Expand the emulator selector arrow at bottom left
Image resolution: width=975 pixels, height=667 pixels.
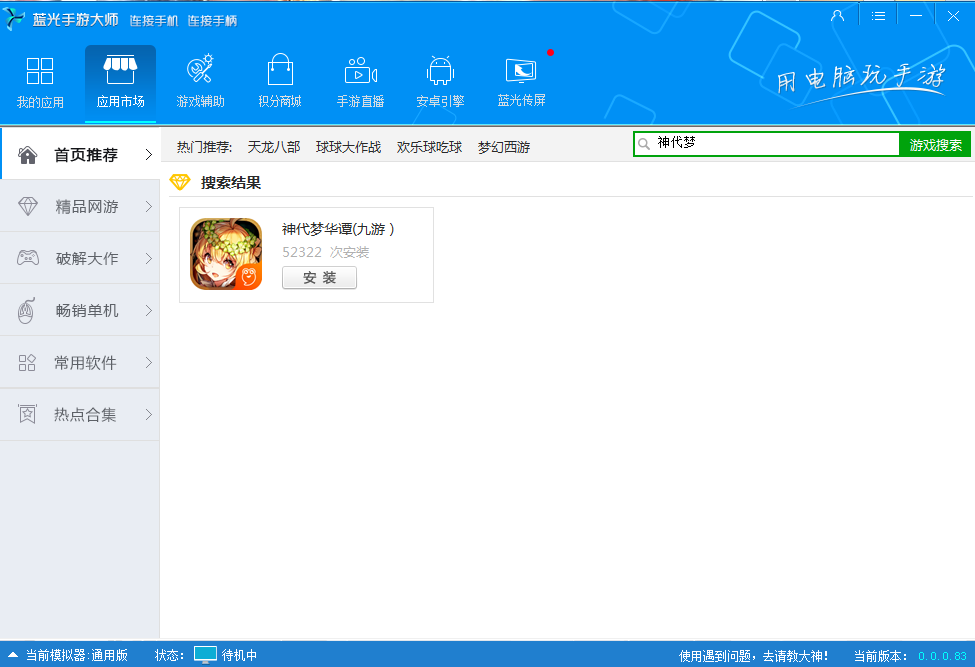click(13, 655)
